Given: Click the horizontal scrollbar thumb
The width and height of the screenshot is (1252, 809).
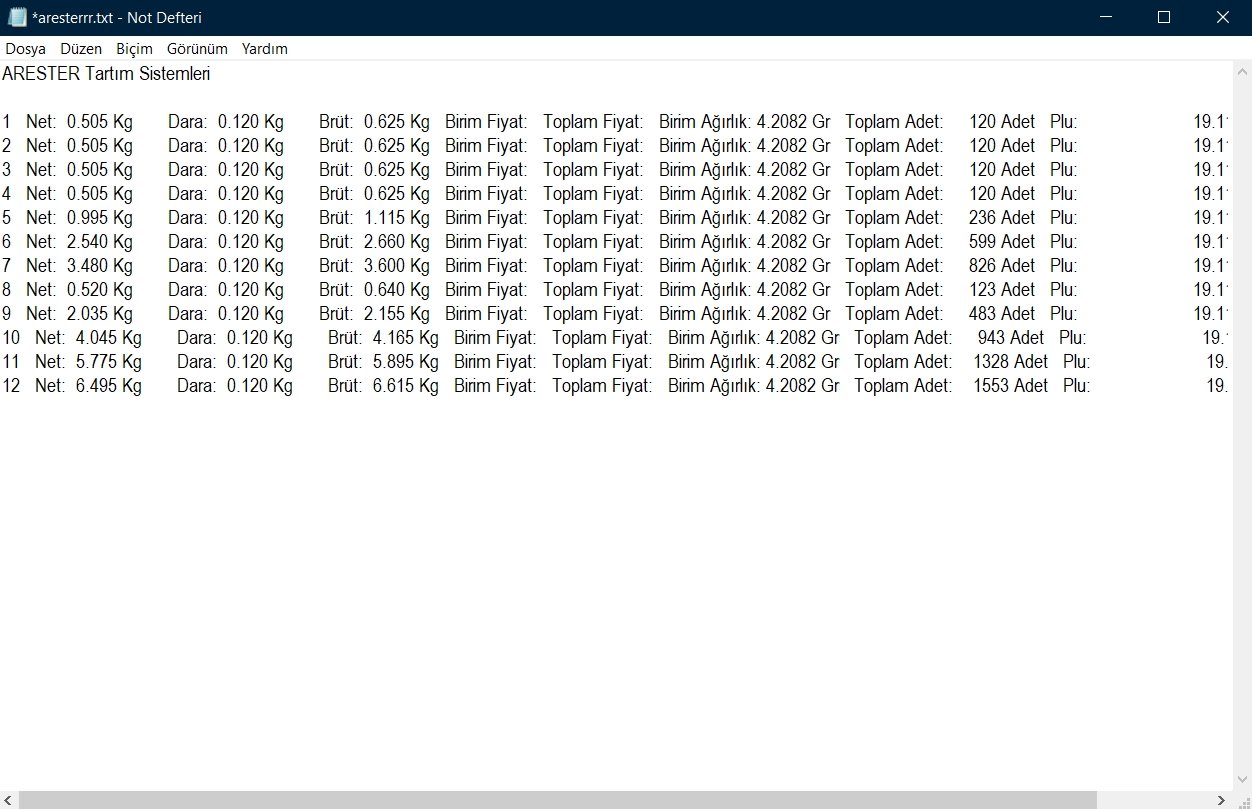Looking at the screenshot, I should click(x=558, y=800).
